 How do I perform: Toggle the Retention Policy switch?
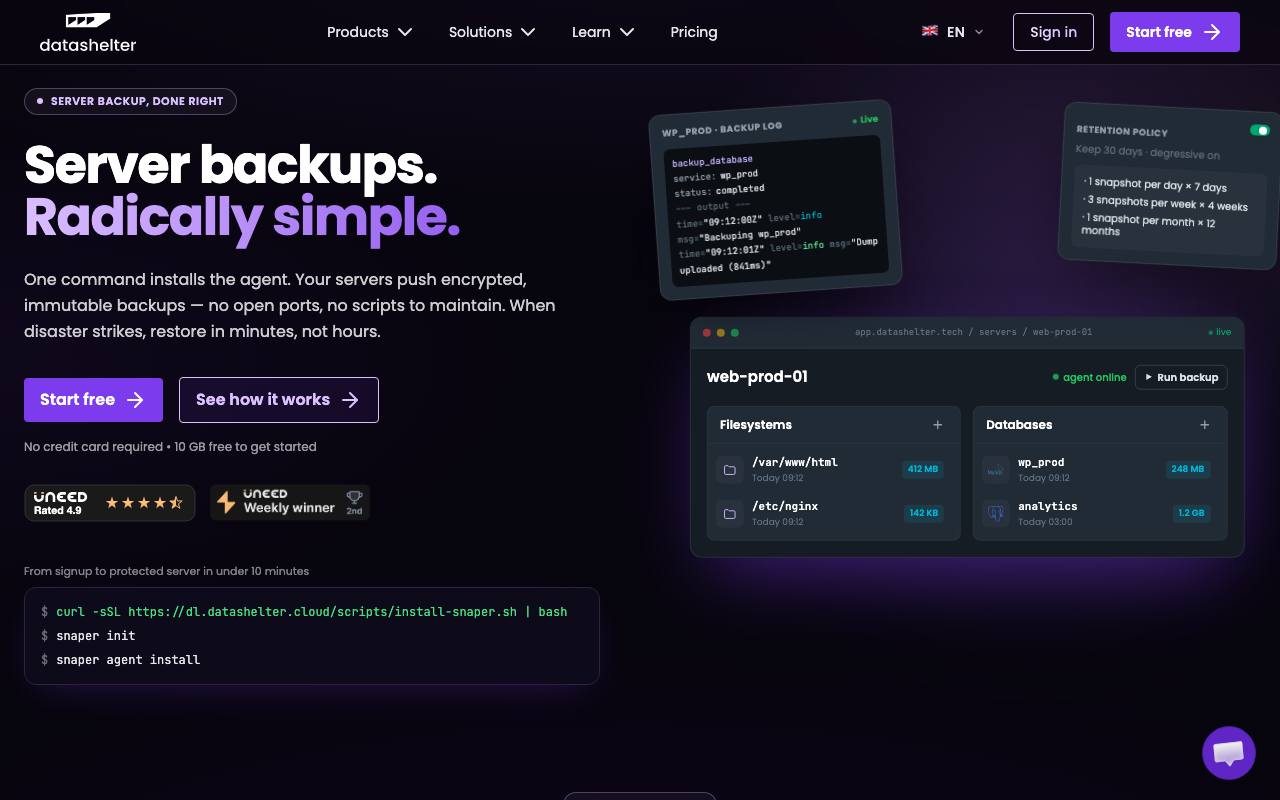click(x=1259, y=130)
